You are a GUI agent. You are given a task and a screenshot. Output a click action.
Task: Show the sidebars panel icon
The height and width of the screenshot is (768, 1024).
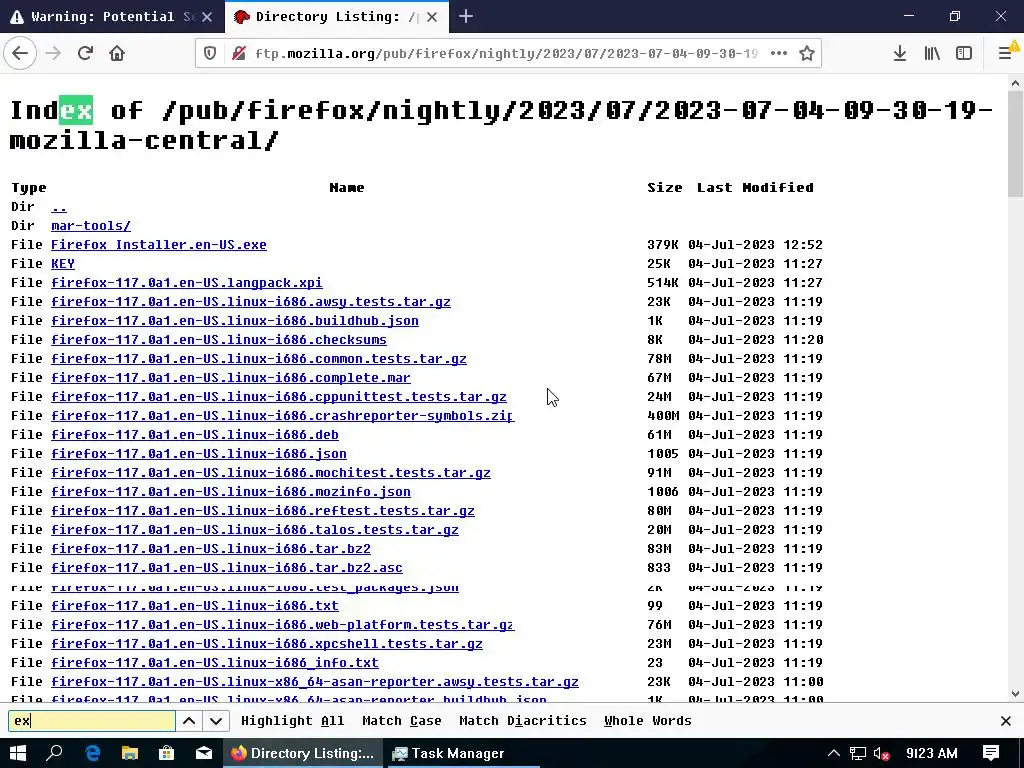click(964, 53)
